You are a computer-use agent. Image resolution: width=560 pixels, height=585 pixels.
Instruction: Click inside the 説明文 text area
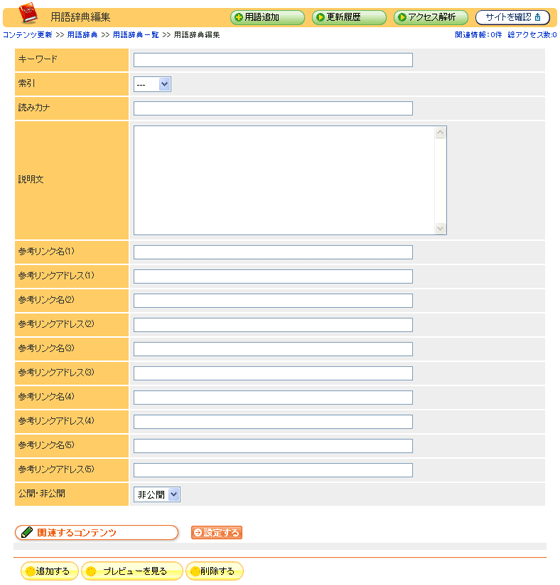[x=284, y=180]
